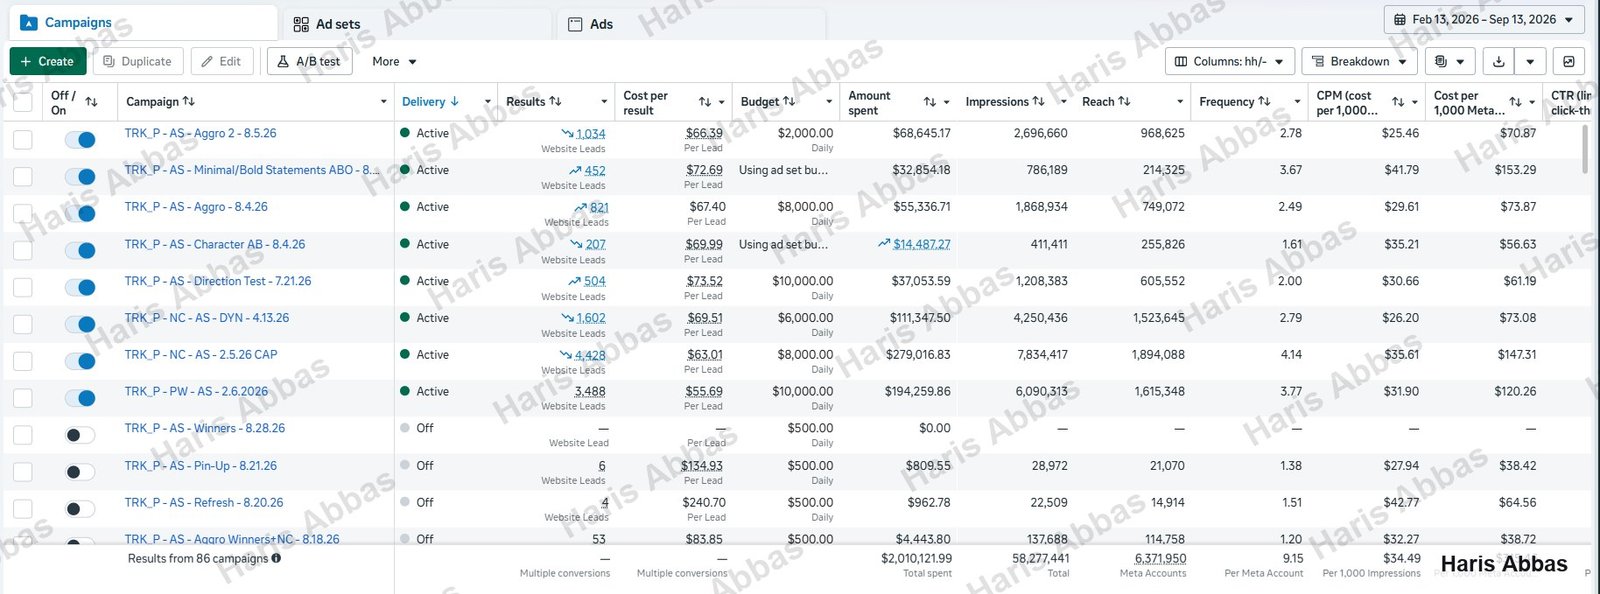Click the Ad sets grid icon
This screenshot has height=594, width=1600.
click(x=301, y=24)
